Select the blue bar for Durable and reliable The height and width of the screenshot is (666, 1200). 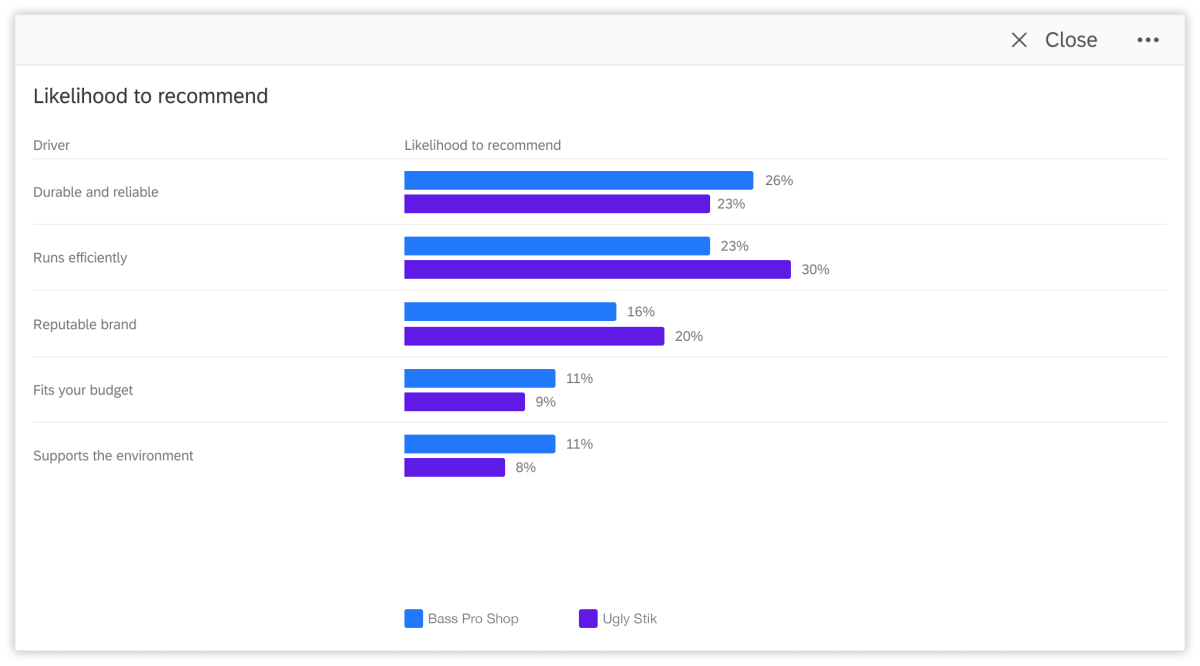point(578,180)
